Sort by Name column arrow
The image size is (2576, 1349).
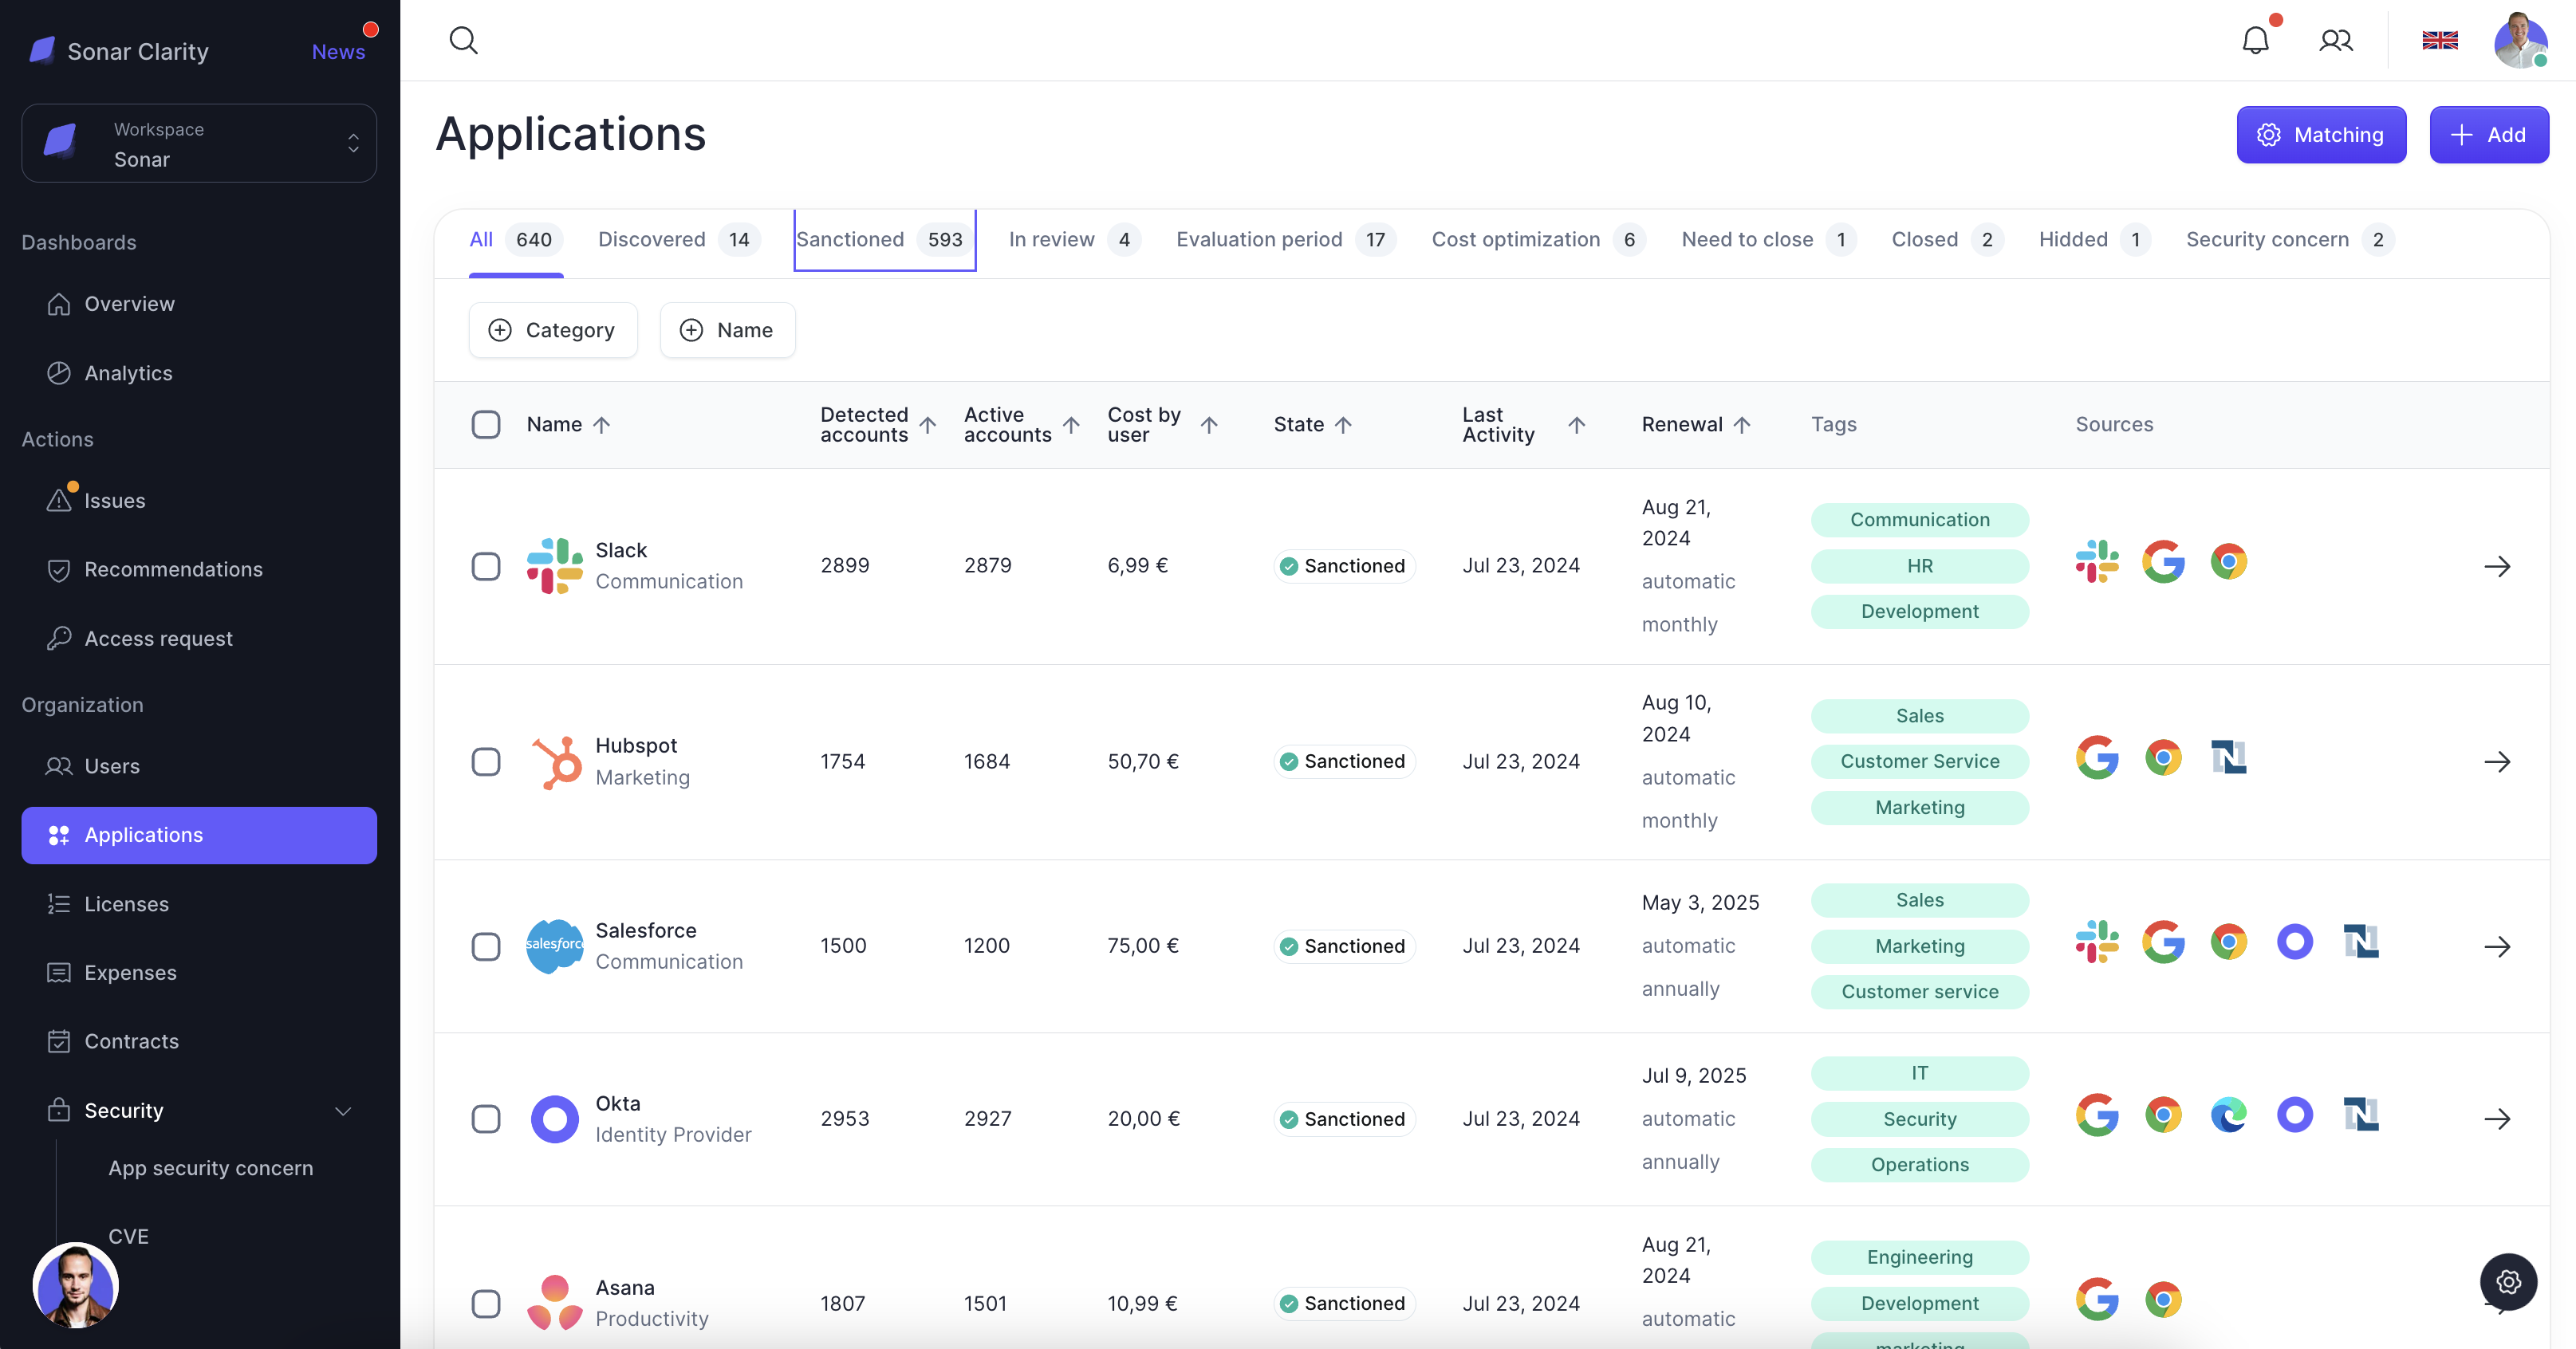pos(601,424)
